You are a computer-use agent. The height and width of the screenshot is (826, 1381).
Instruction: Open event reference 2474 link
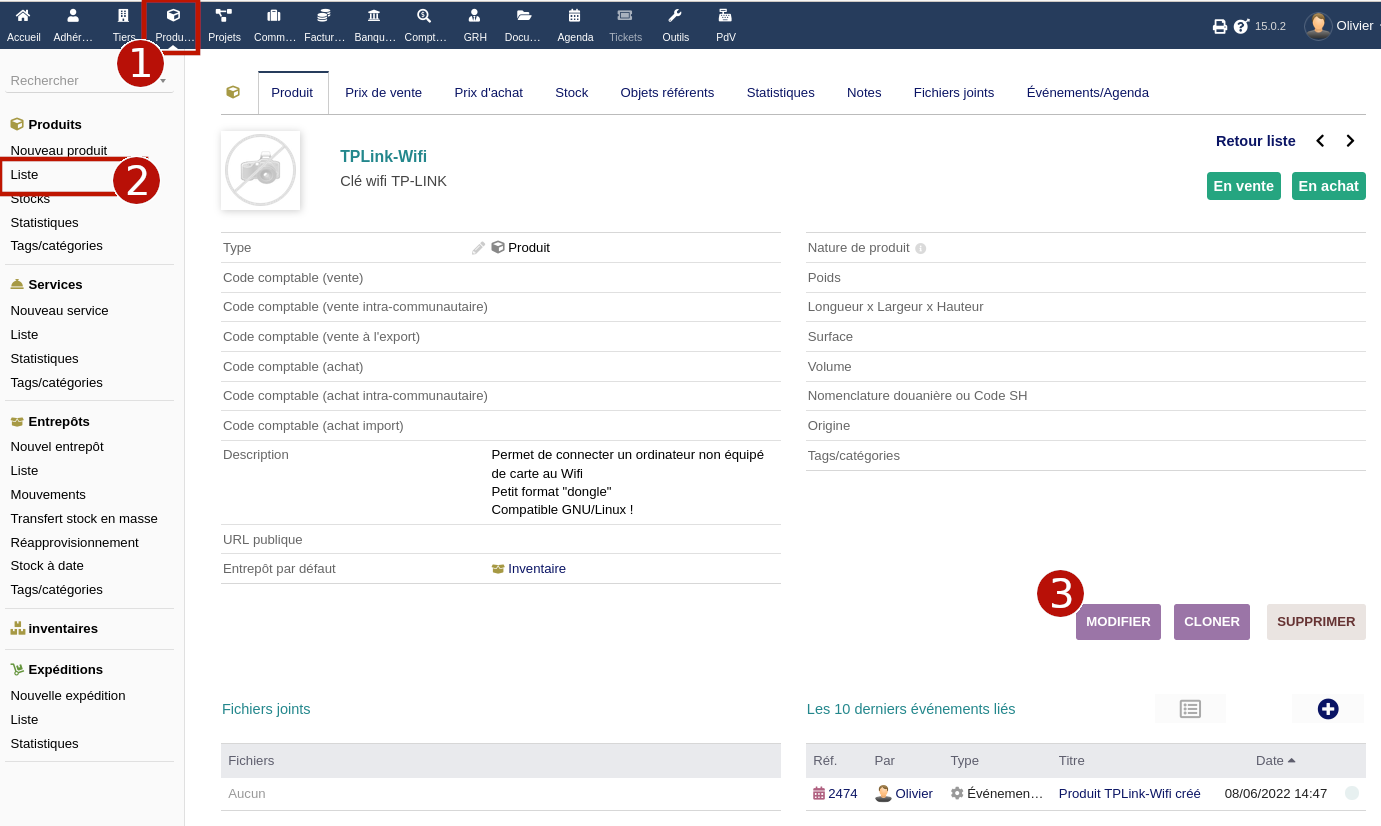[843, 793]
